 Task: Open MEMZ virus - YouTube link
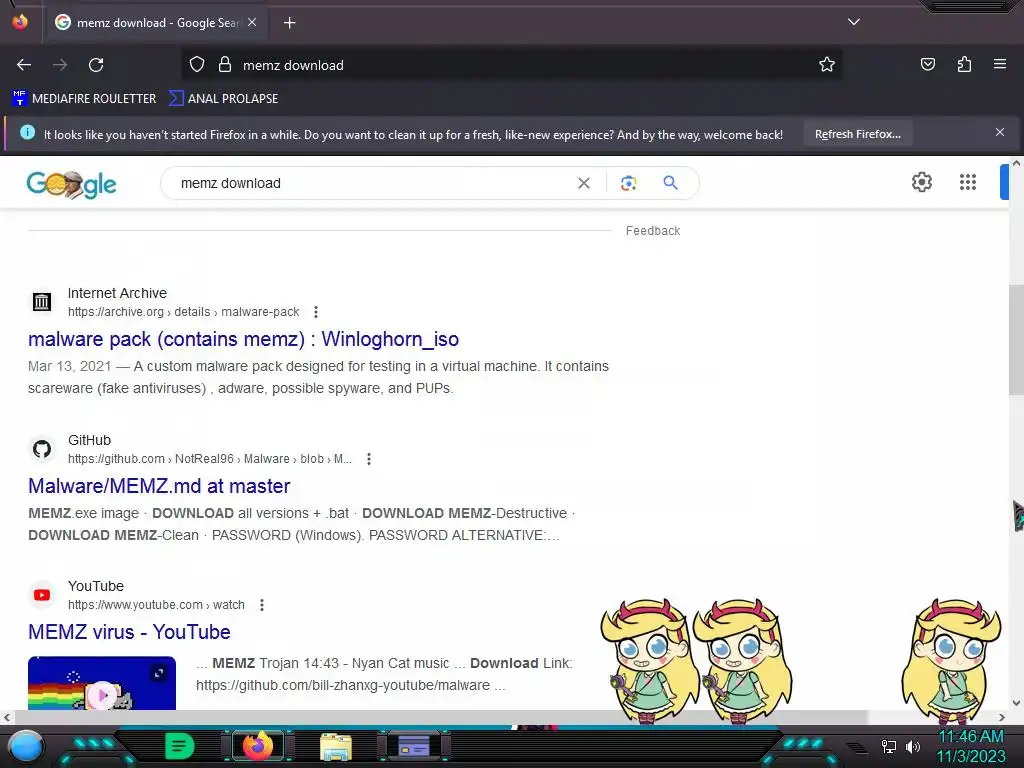[x=129, y=632]
